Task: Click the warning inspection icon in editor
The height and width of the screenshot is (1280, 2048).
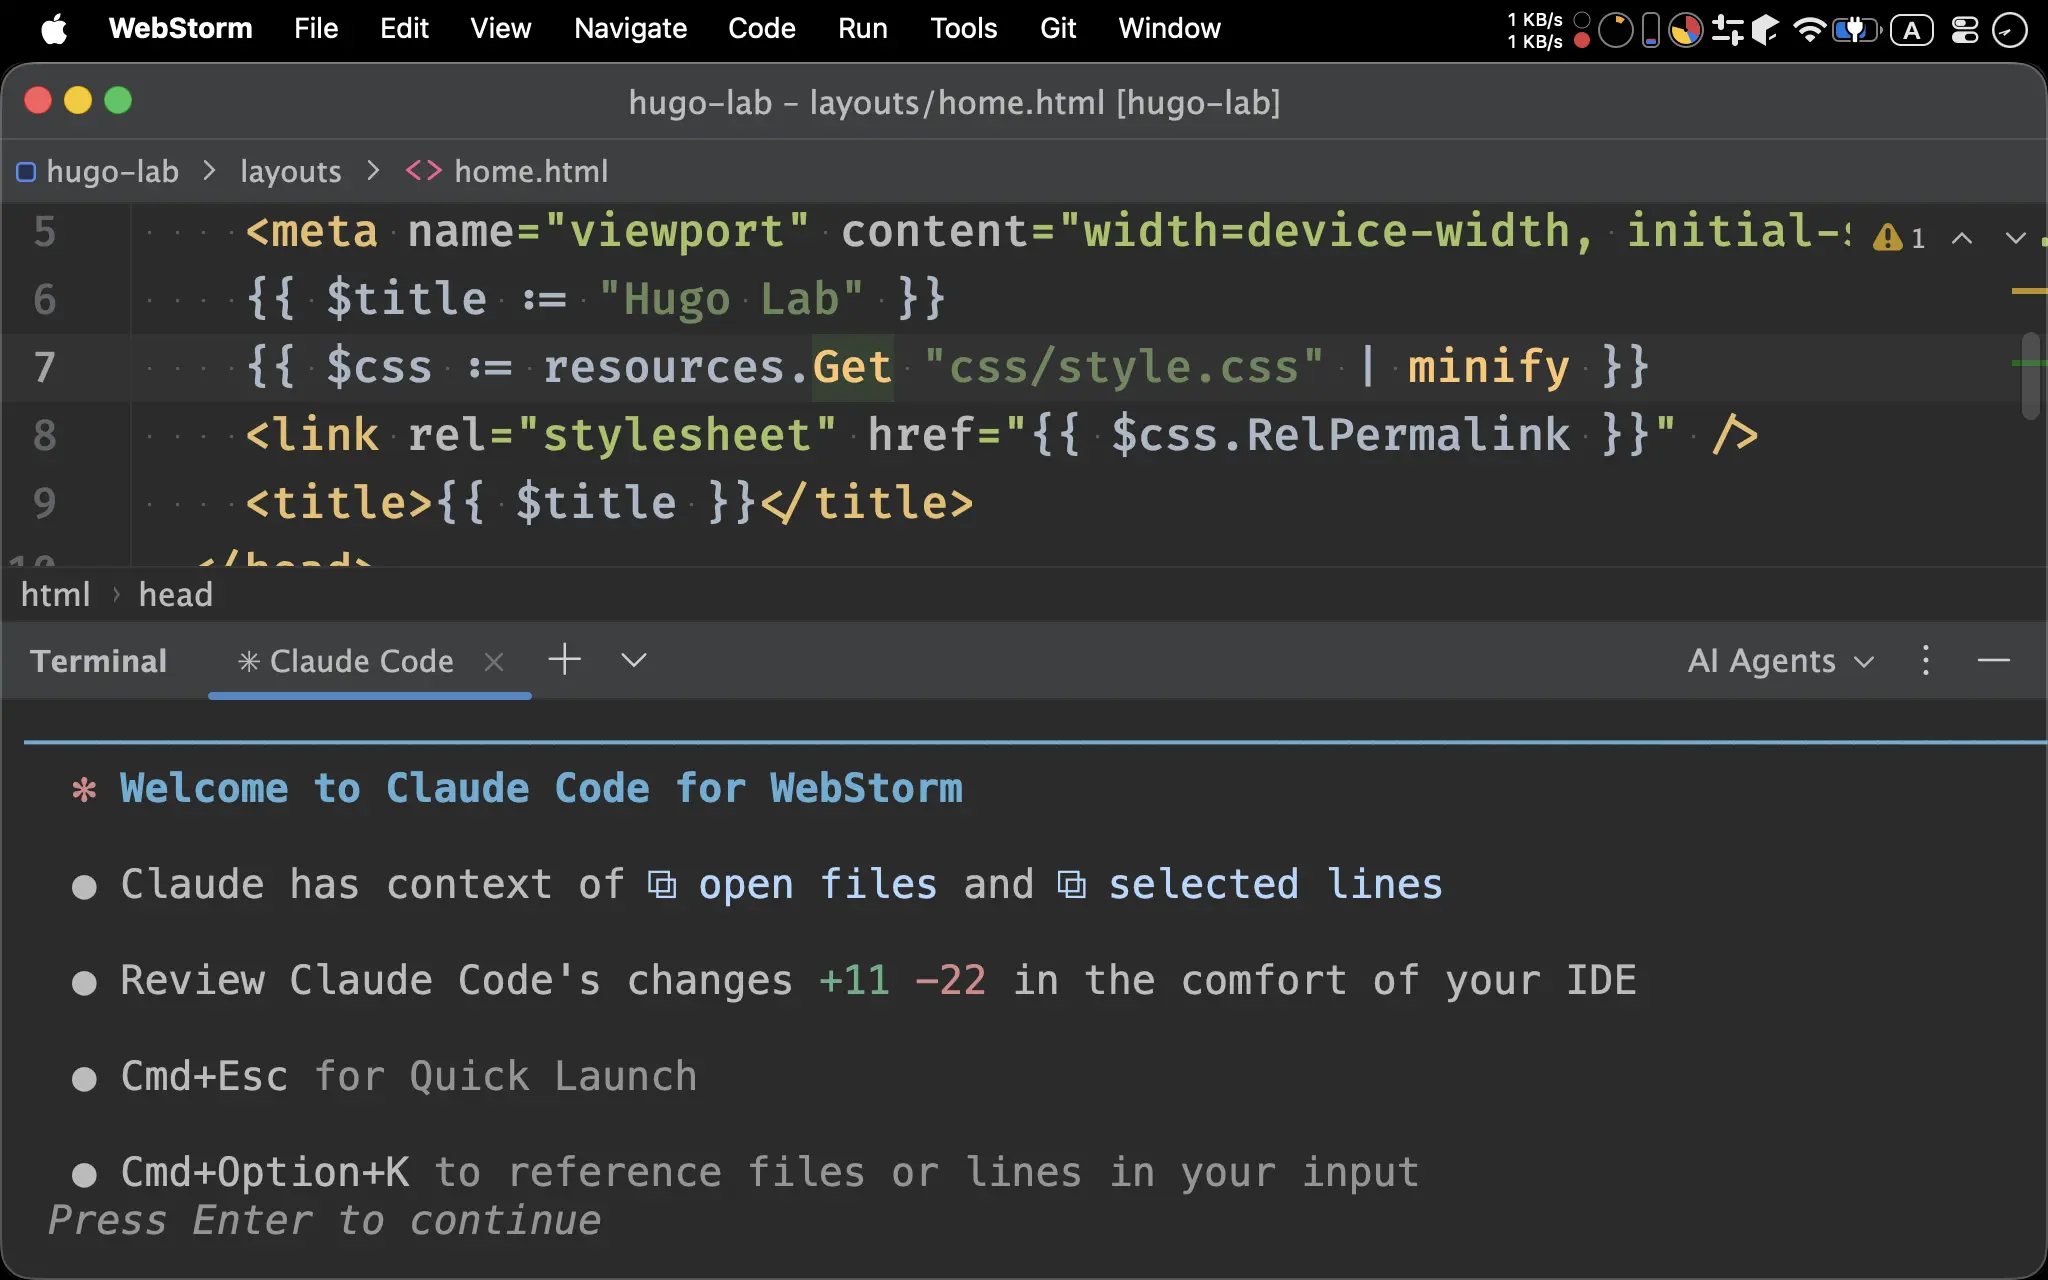Action: click(1887, 237)
